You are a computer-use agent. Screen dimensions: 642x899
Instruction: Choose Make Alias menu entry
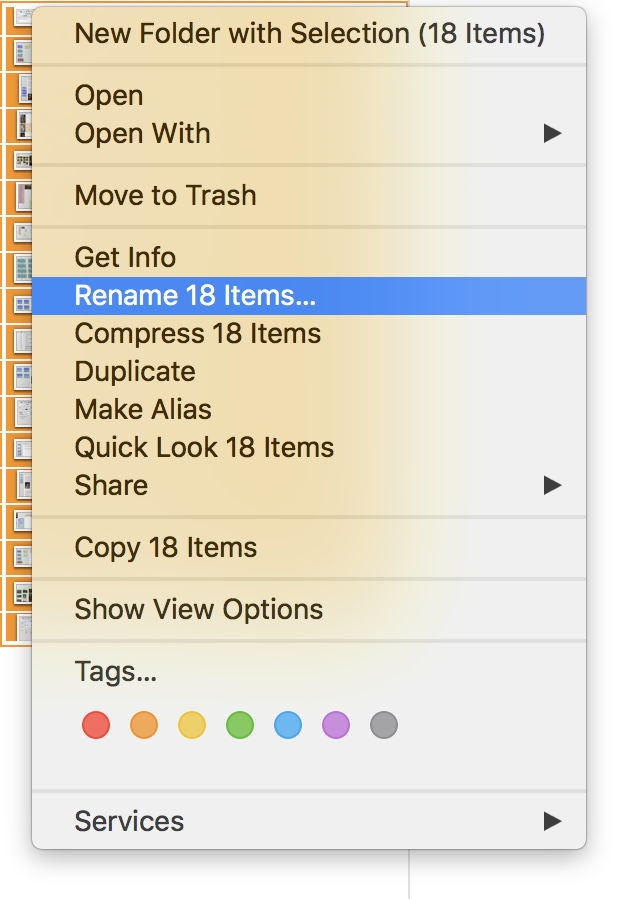click(143, 409)
